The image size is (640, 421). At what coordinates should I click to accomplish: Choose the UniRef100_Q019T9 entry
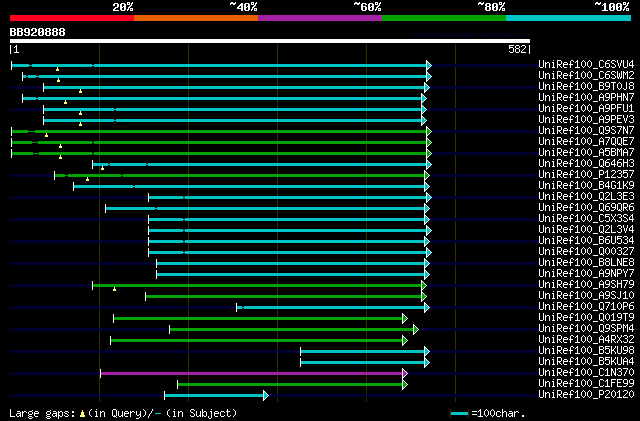point(586,318)
